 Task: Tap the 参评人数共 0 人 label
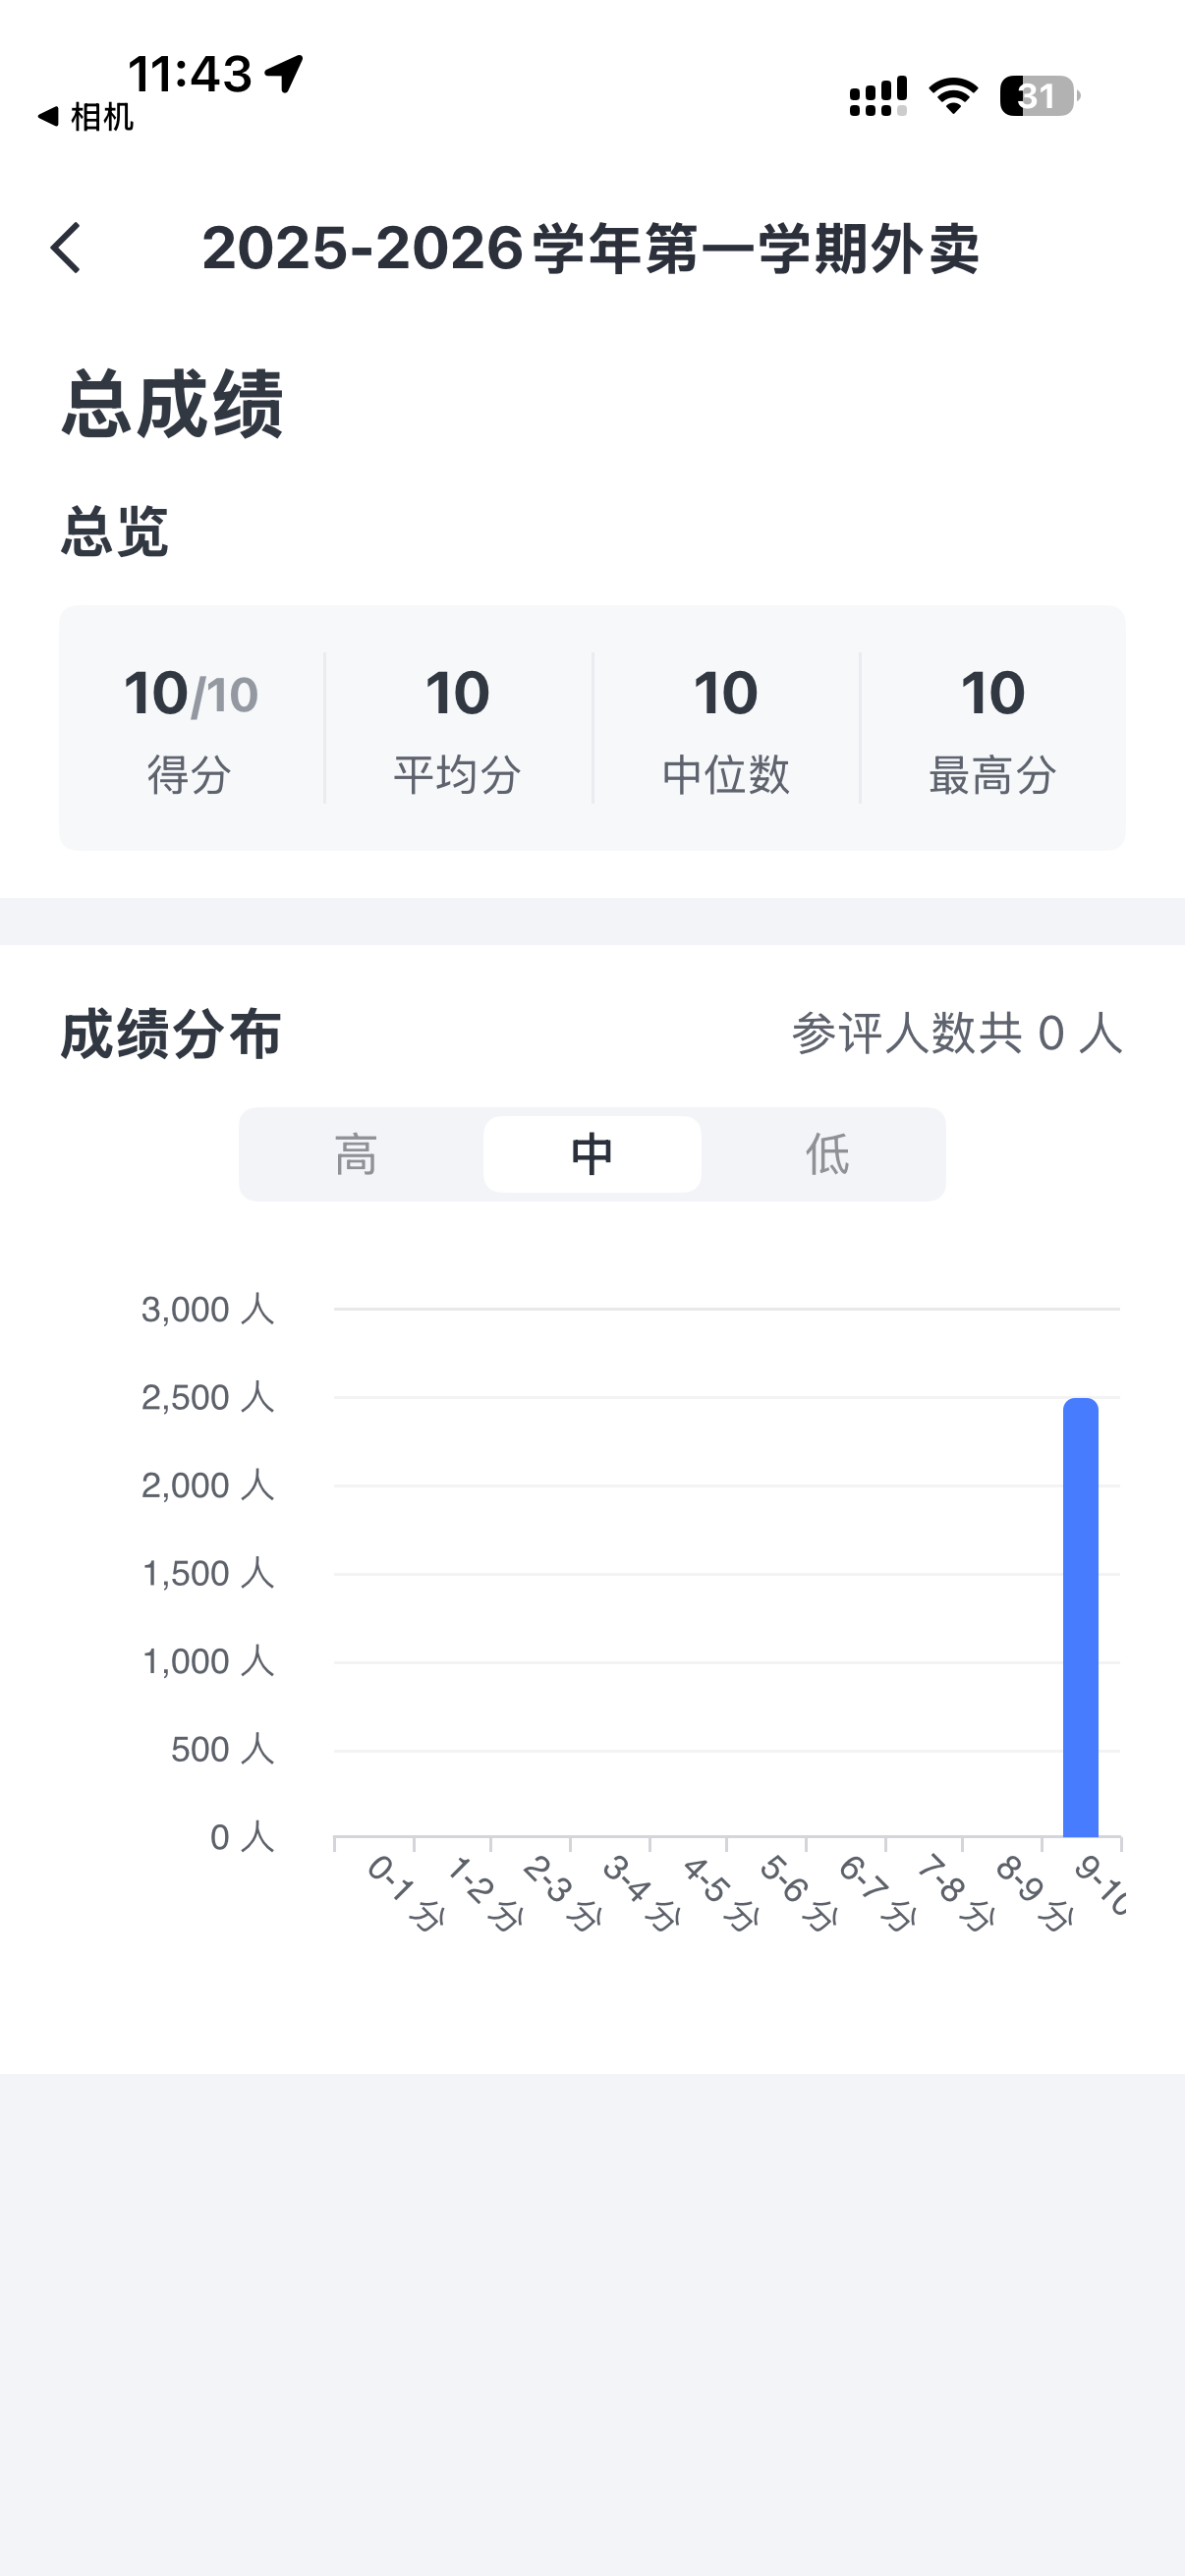957,1033
